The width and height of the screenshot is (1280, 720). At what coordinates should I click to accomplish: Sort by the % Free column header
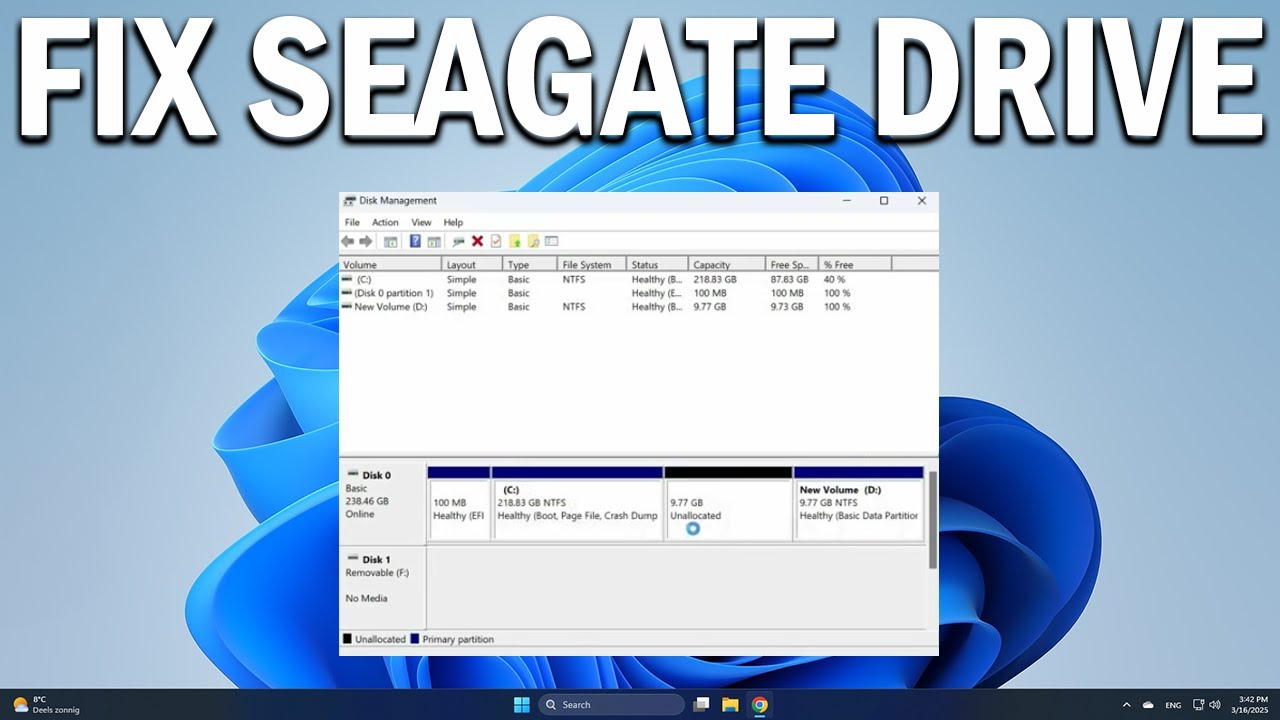pyautogui.click(x=855, y=264)
